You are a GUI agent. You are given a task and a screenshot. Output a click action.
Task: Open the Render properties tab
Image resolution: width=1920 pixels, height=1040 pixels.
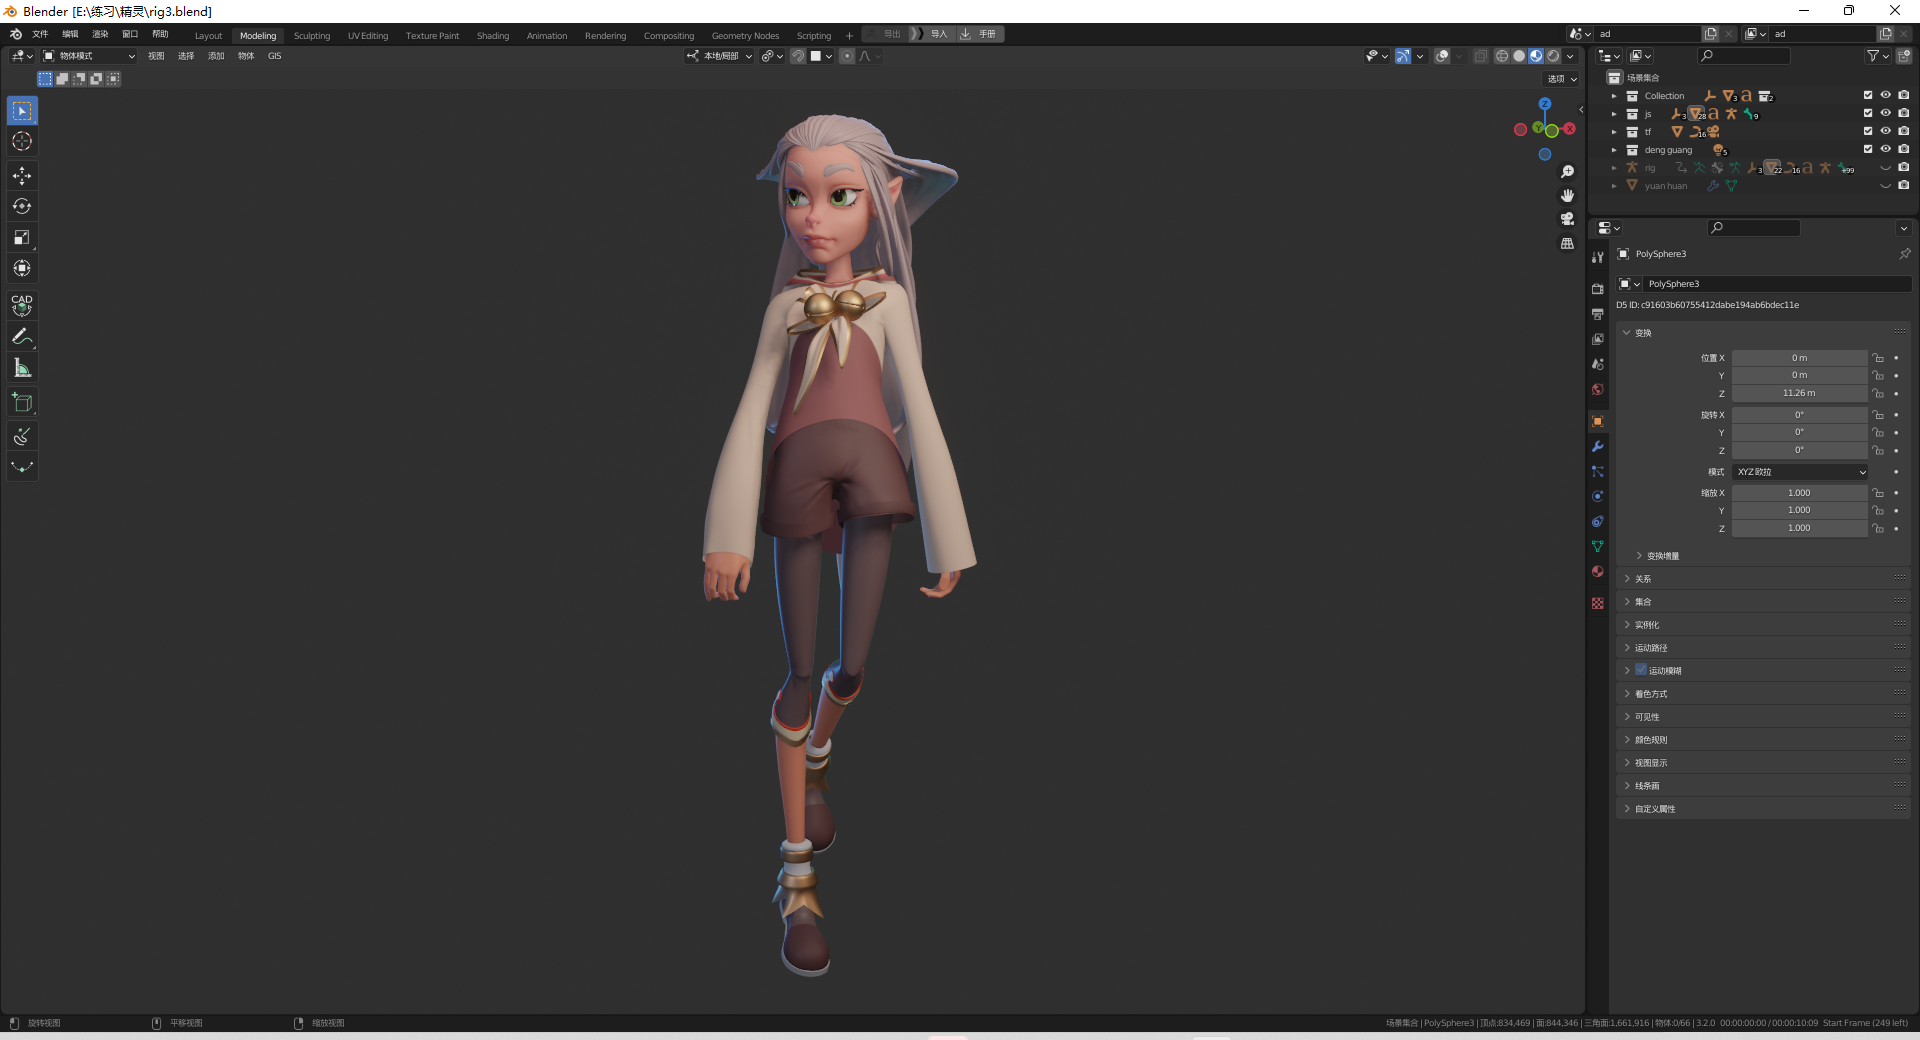coord(1597,288)
